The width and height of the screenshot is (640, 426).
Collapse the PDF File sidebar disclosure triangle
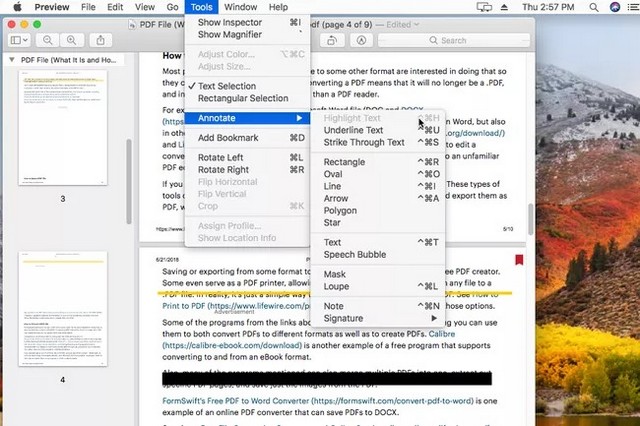pos(12,60)
